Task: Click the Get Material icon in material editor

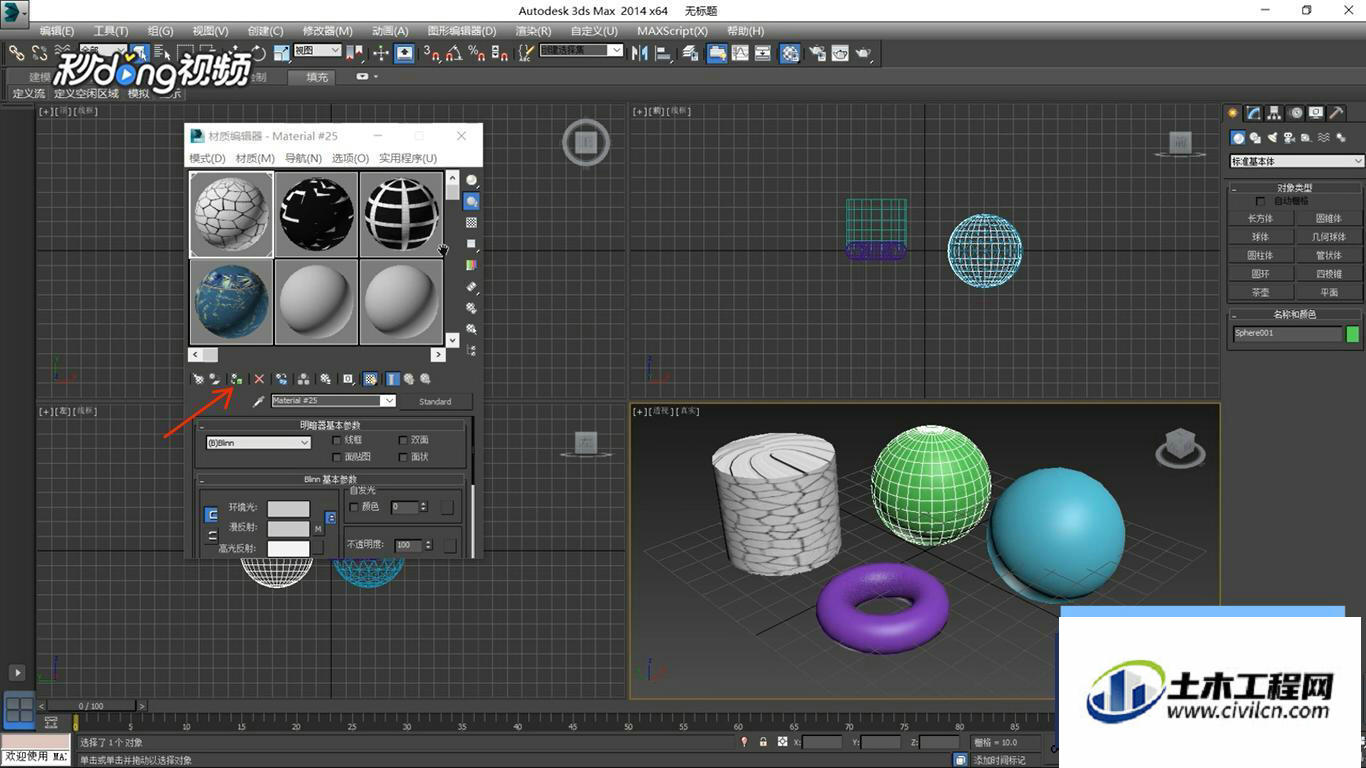Action: point(198,379)
